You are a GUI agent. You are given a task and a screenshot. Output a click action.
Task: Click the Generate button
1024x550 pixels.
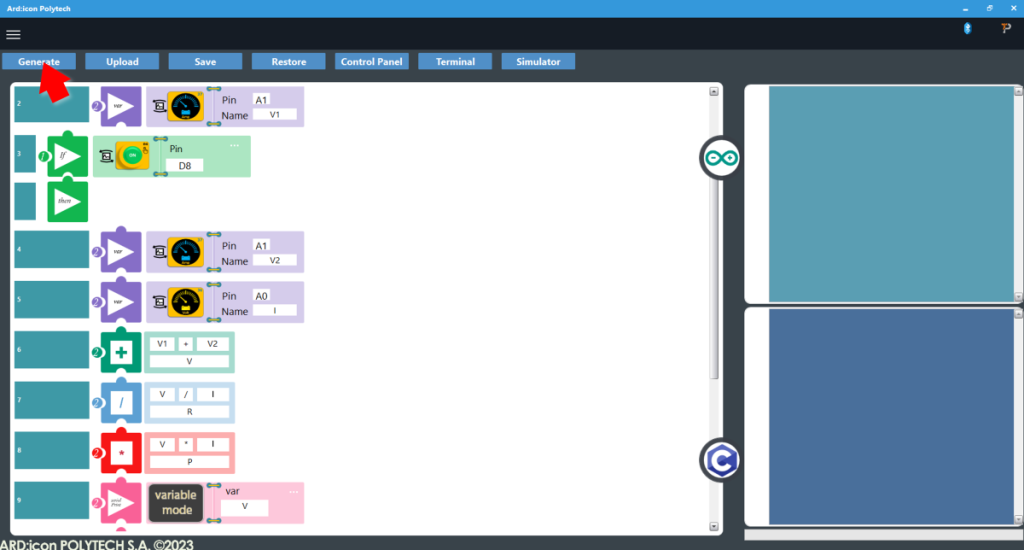(39, 61)
